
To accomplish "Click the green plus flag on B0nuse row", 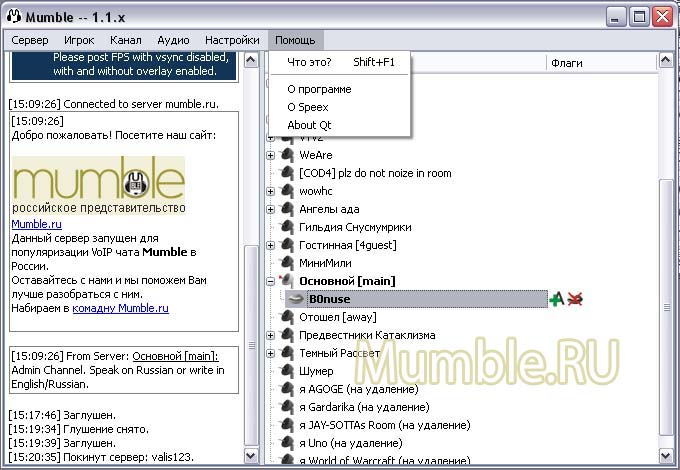I will point(556,299).
